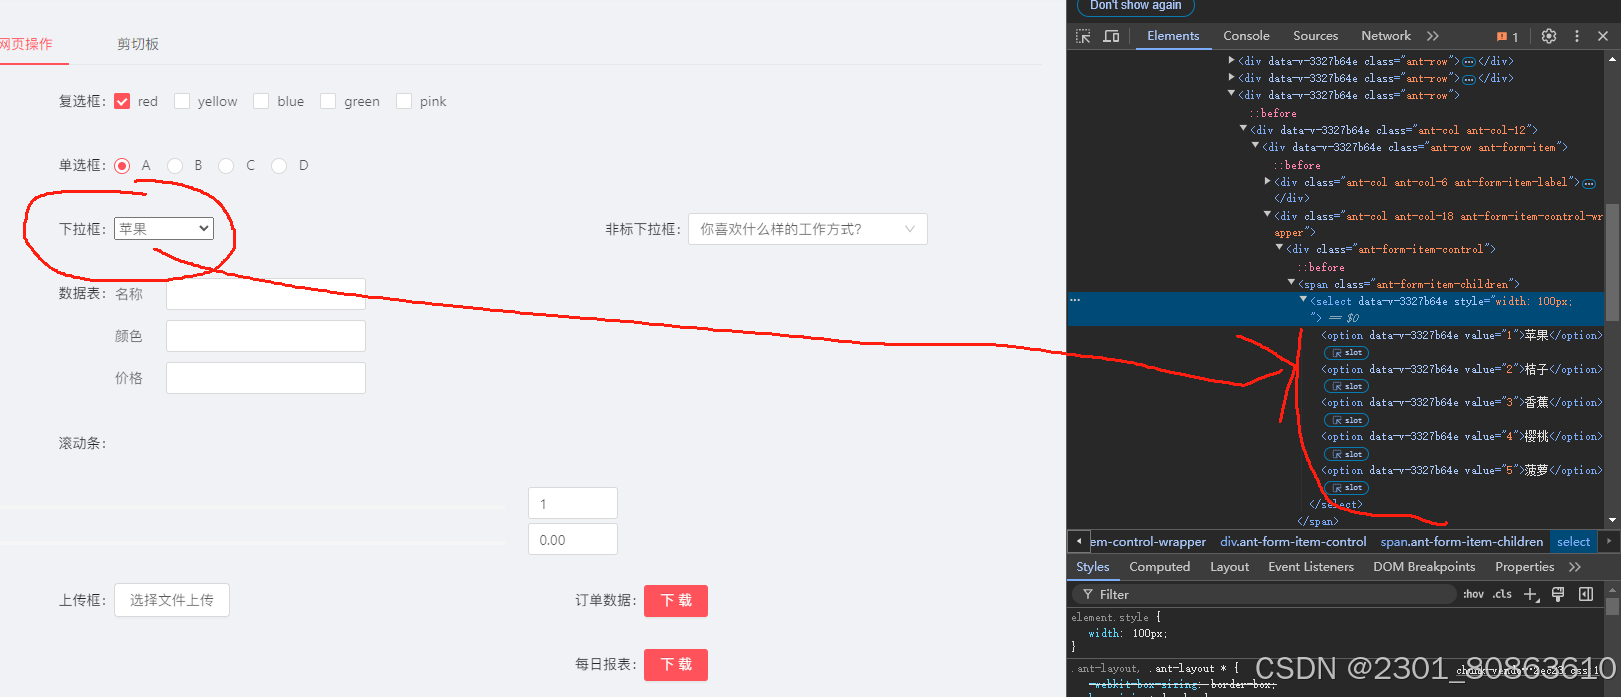This screenshot has width=1621, height=697.
Task: Click div.ant-form-item-control breadcrumb
Action: (1293, 542)
